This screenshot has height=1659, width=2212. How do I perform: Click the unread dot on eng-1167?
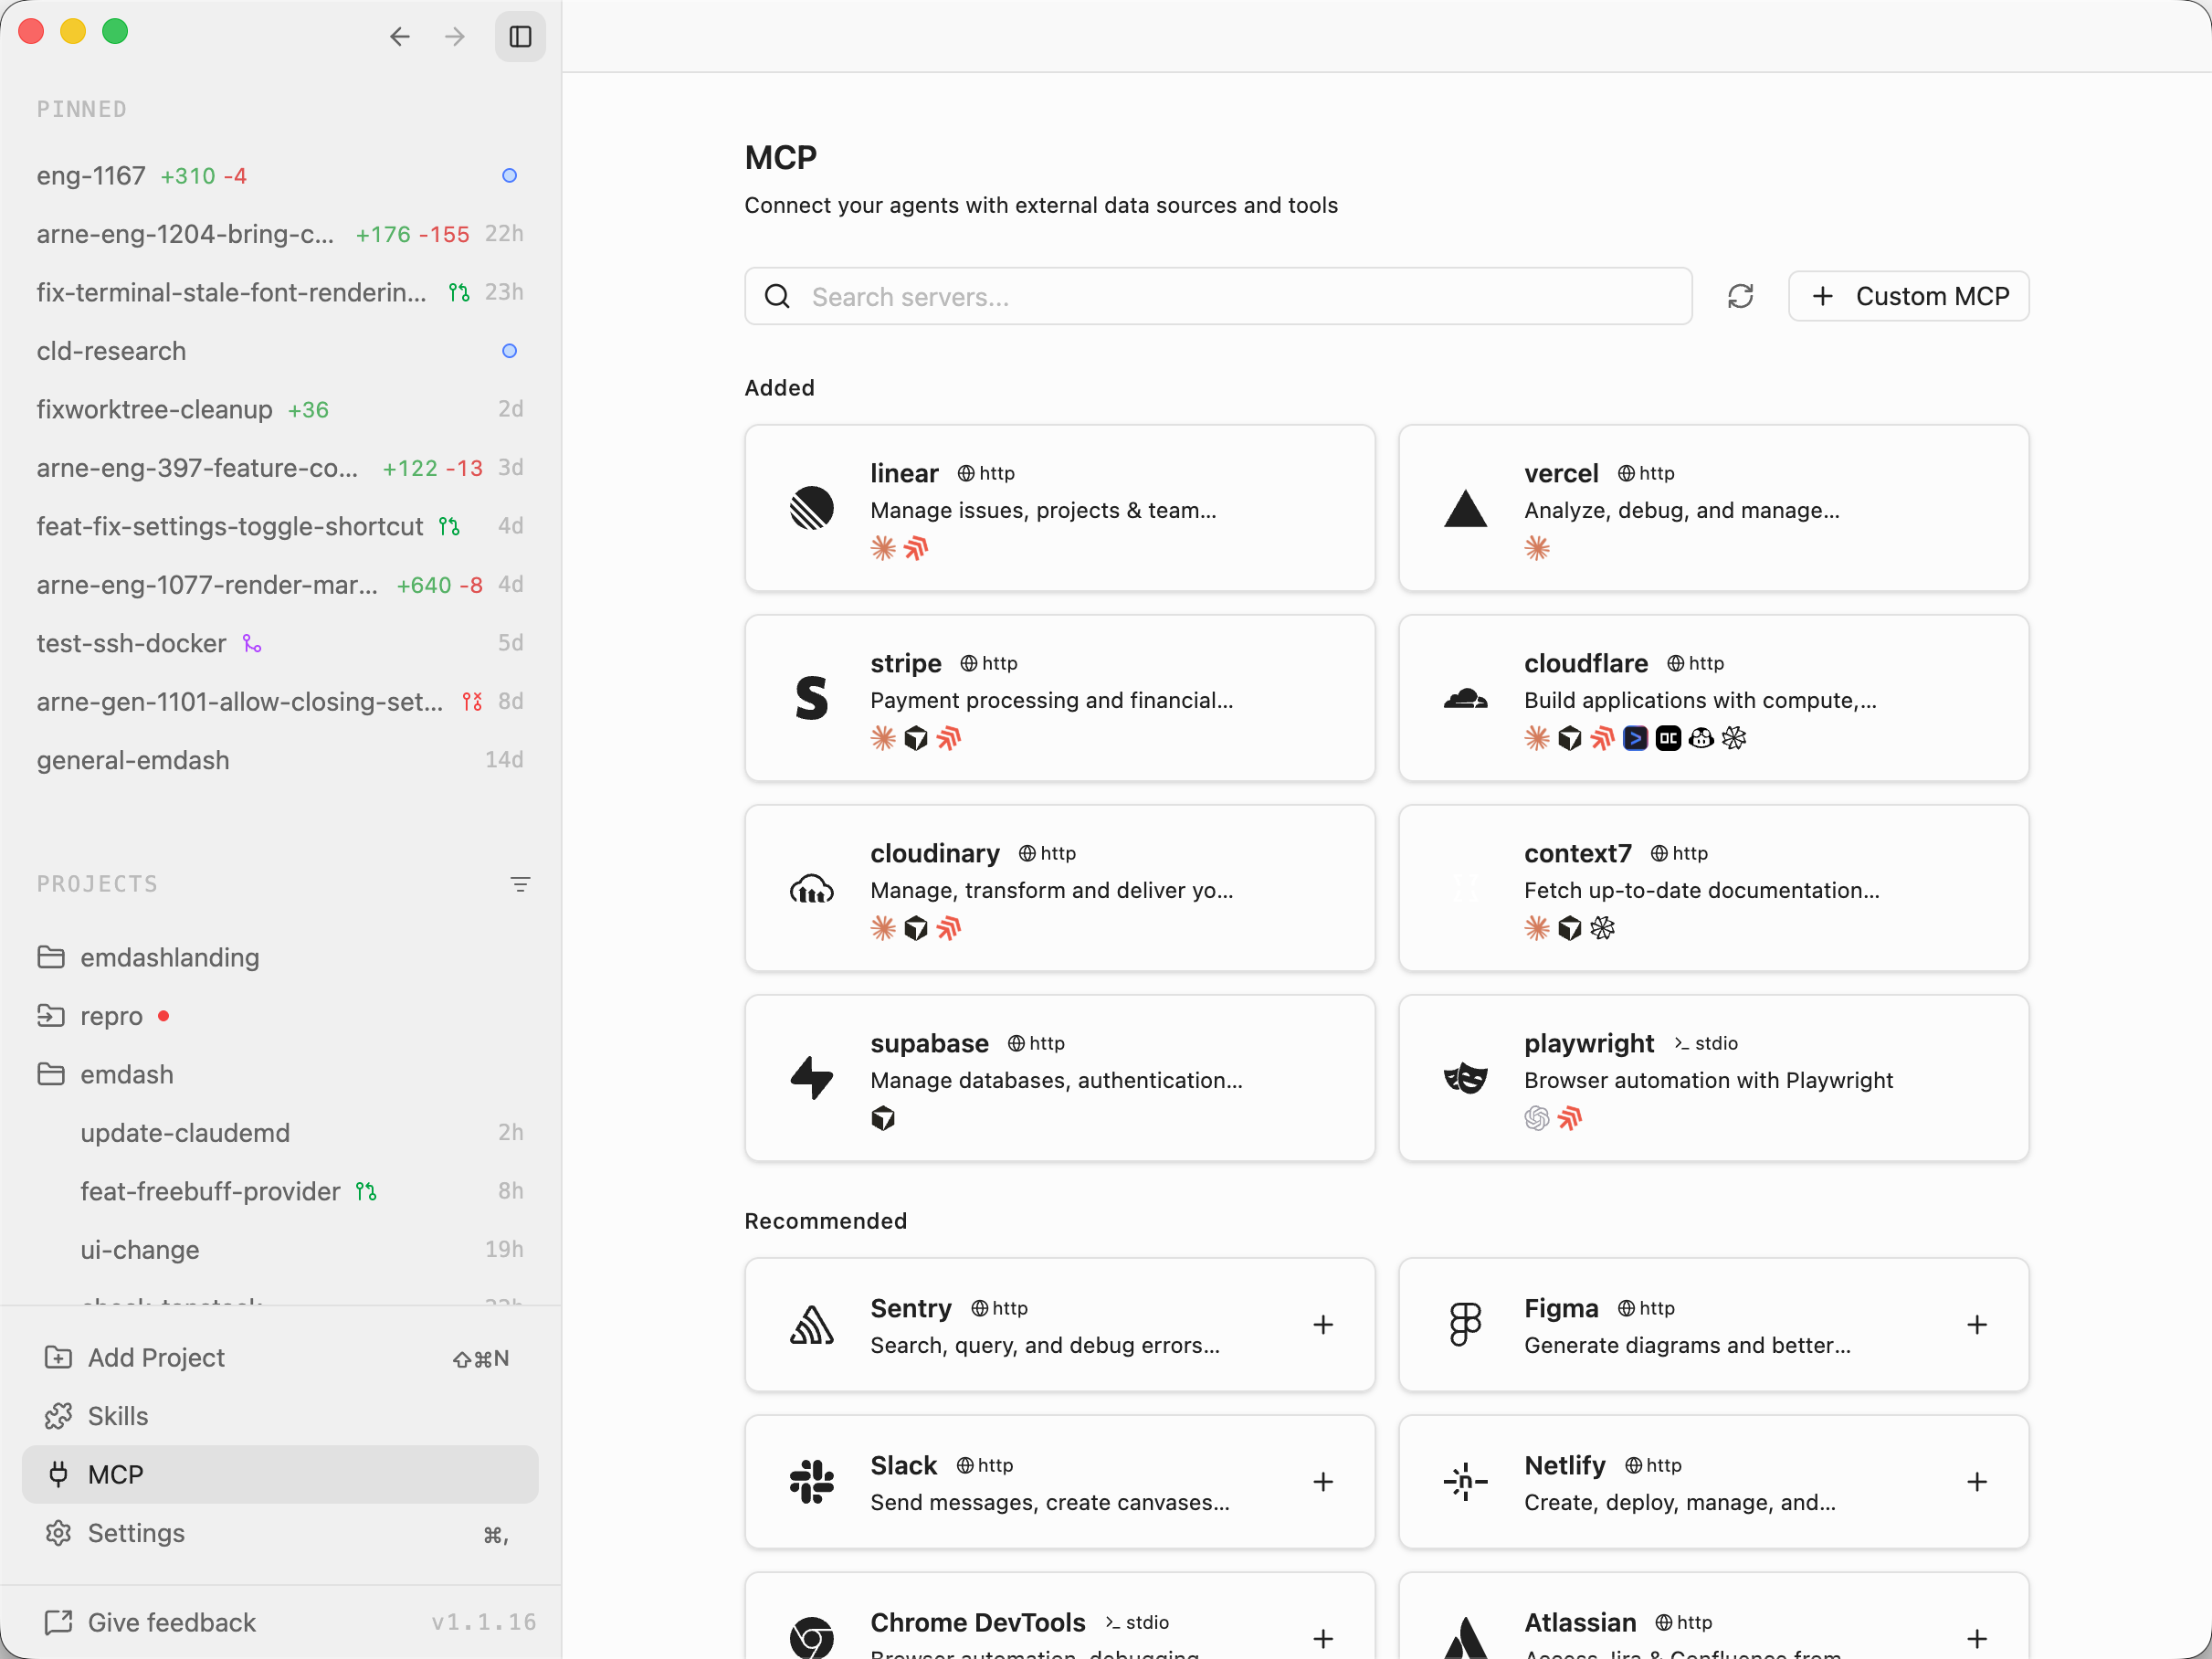(x=509, y=176)
